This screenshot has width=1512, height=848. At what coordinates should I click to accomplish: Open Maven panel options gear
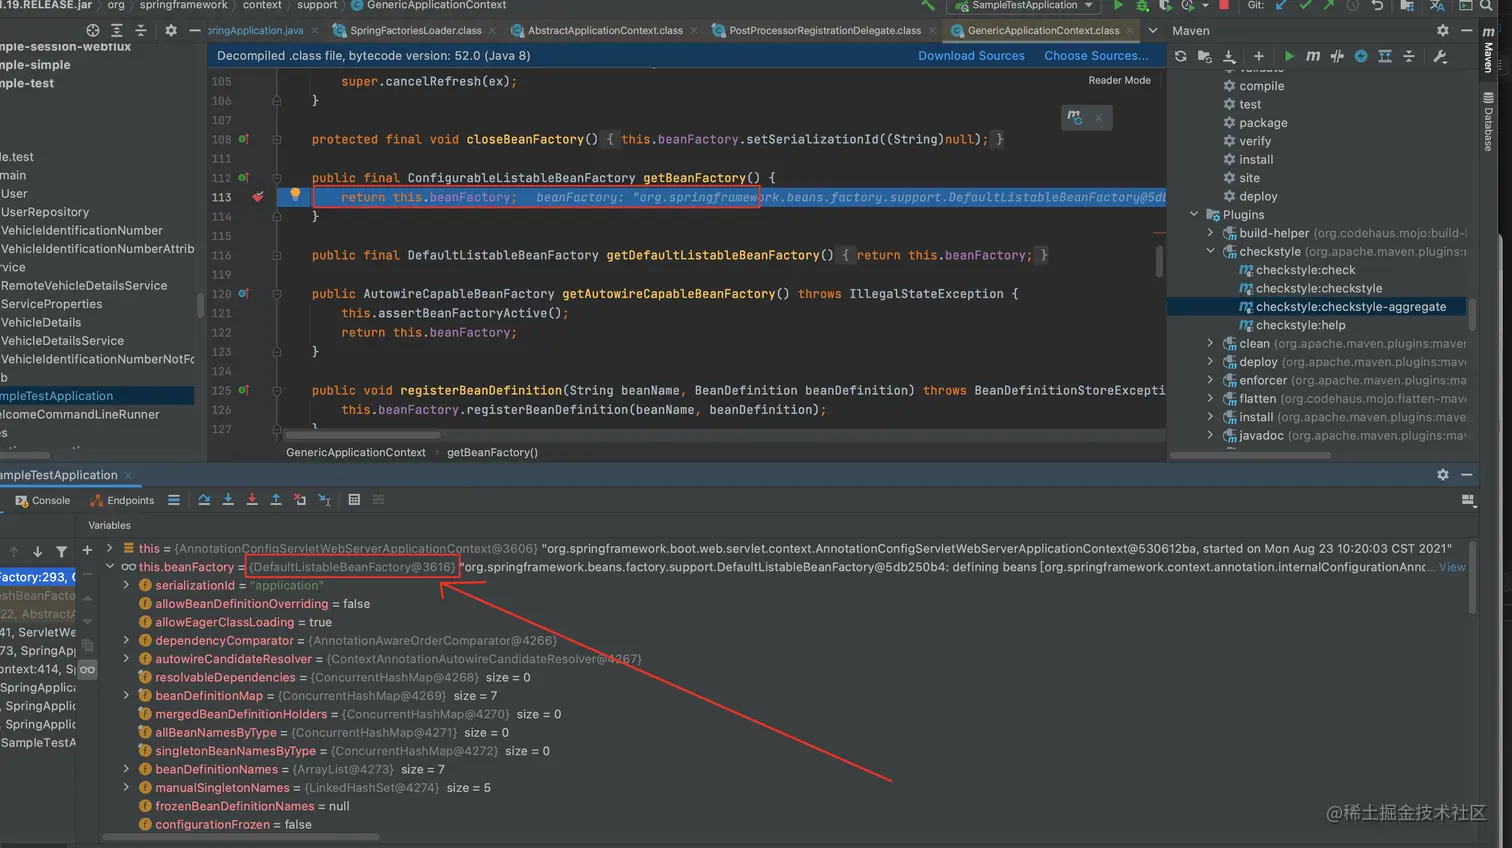coord(1442,31)
